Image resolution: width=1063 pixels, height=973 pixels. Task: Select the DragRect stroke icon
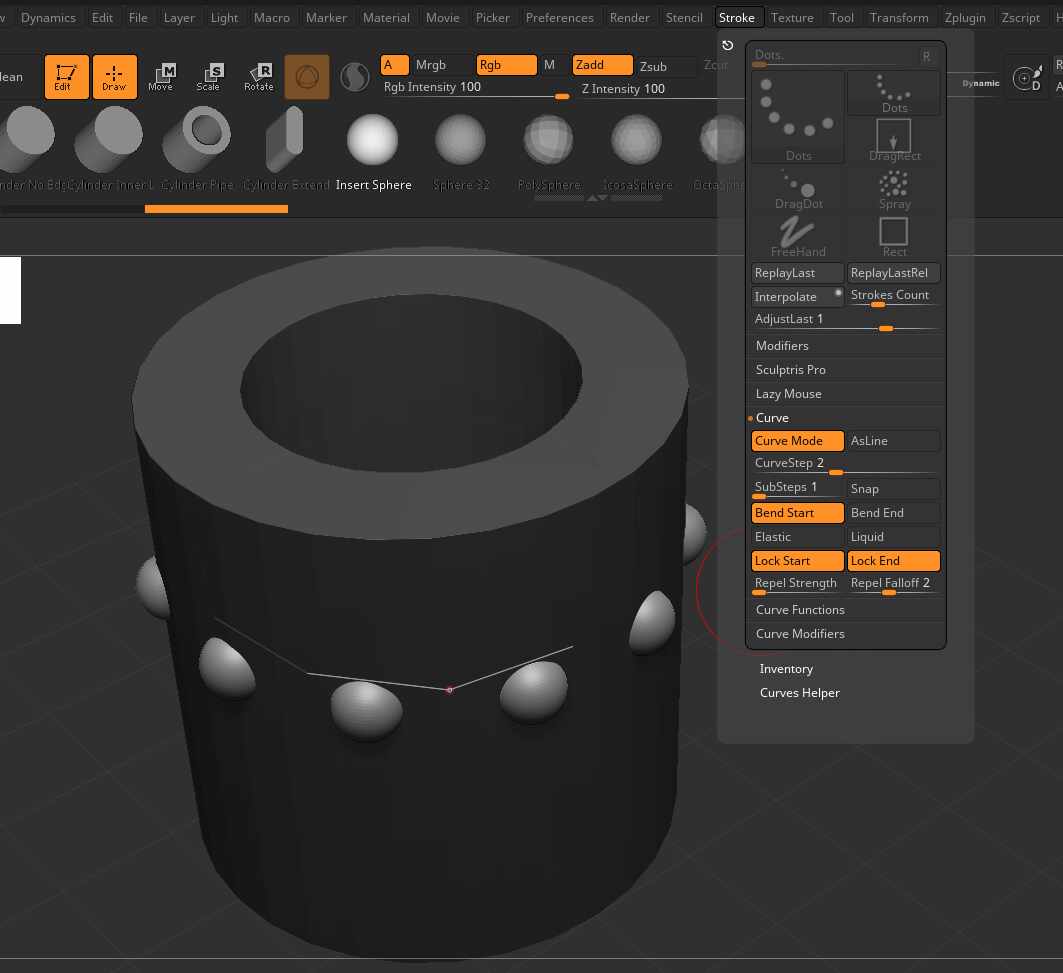click(893, 140)
